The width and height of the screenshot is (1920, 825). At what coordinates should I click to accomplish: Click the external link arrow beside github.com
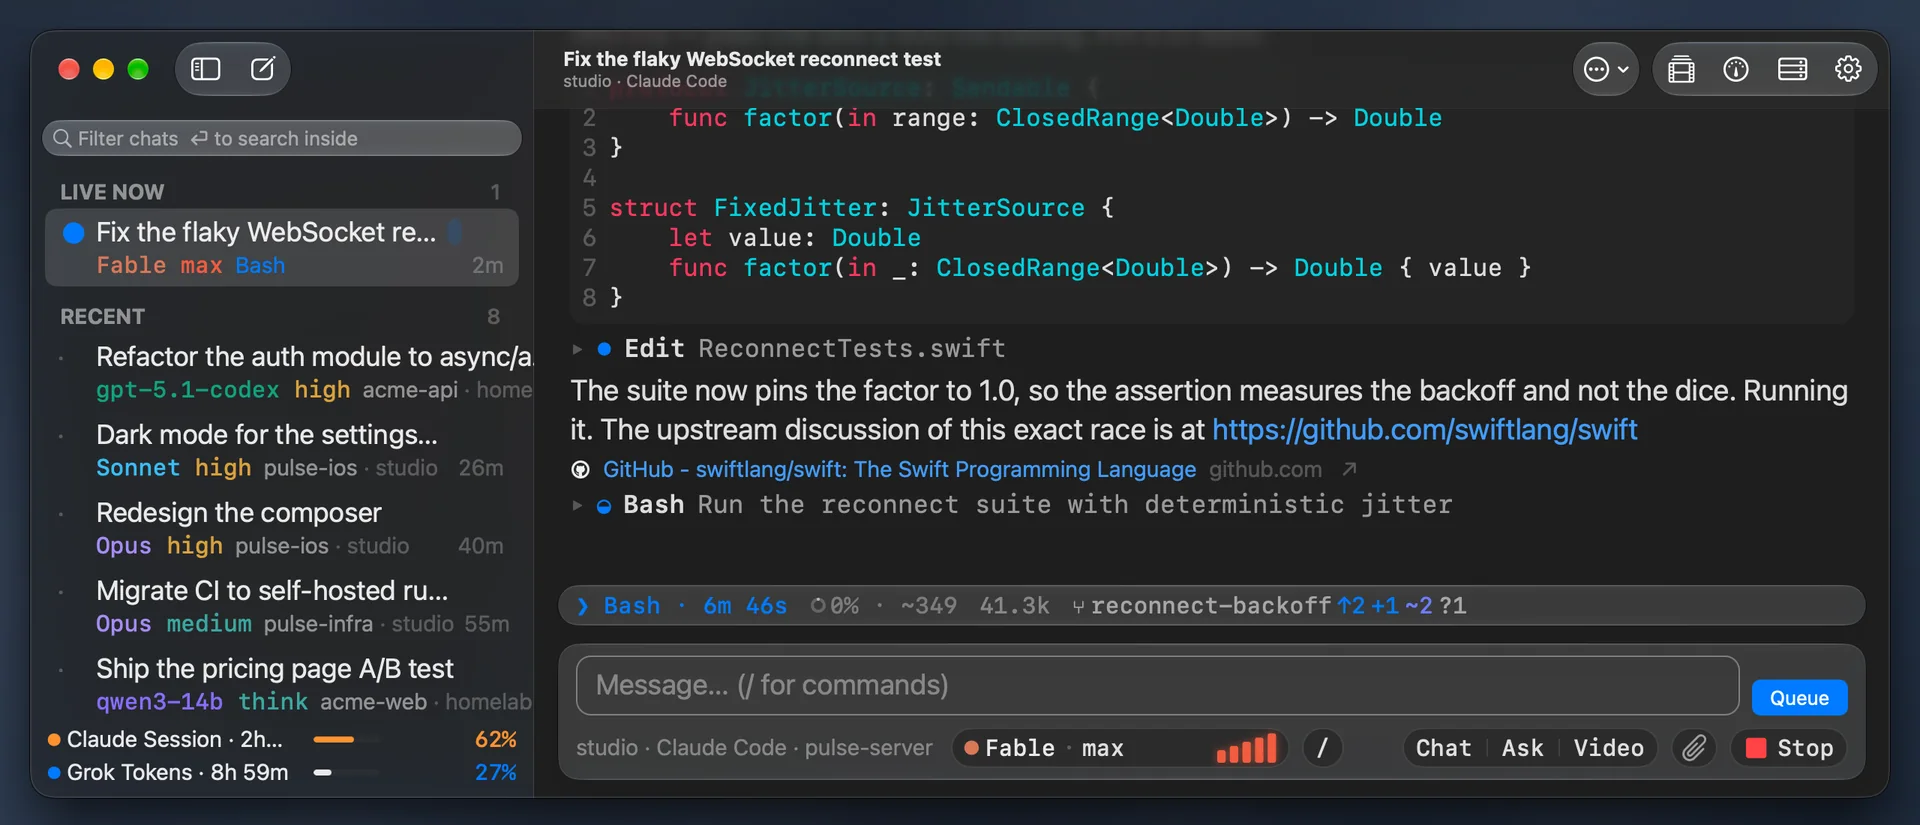(x=1349, y=469)
